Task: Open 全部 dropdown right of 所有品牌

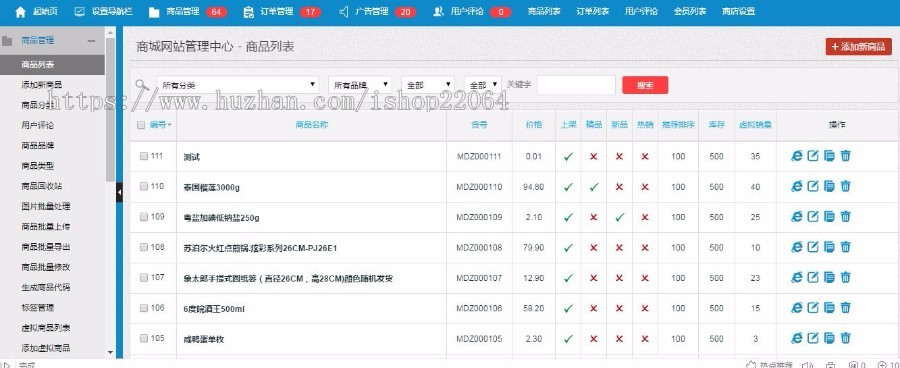Action: pyautogui.click(x=428, y=85)
